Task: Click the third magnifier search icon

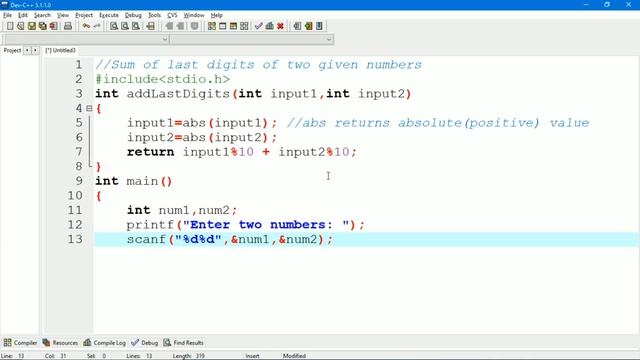Action: pos(136,26)
